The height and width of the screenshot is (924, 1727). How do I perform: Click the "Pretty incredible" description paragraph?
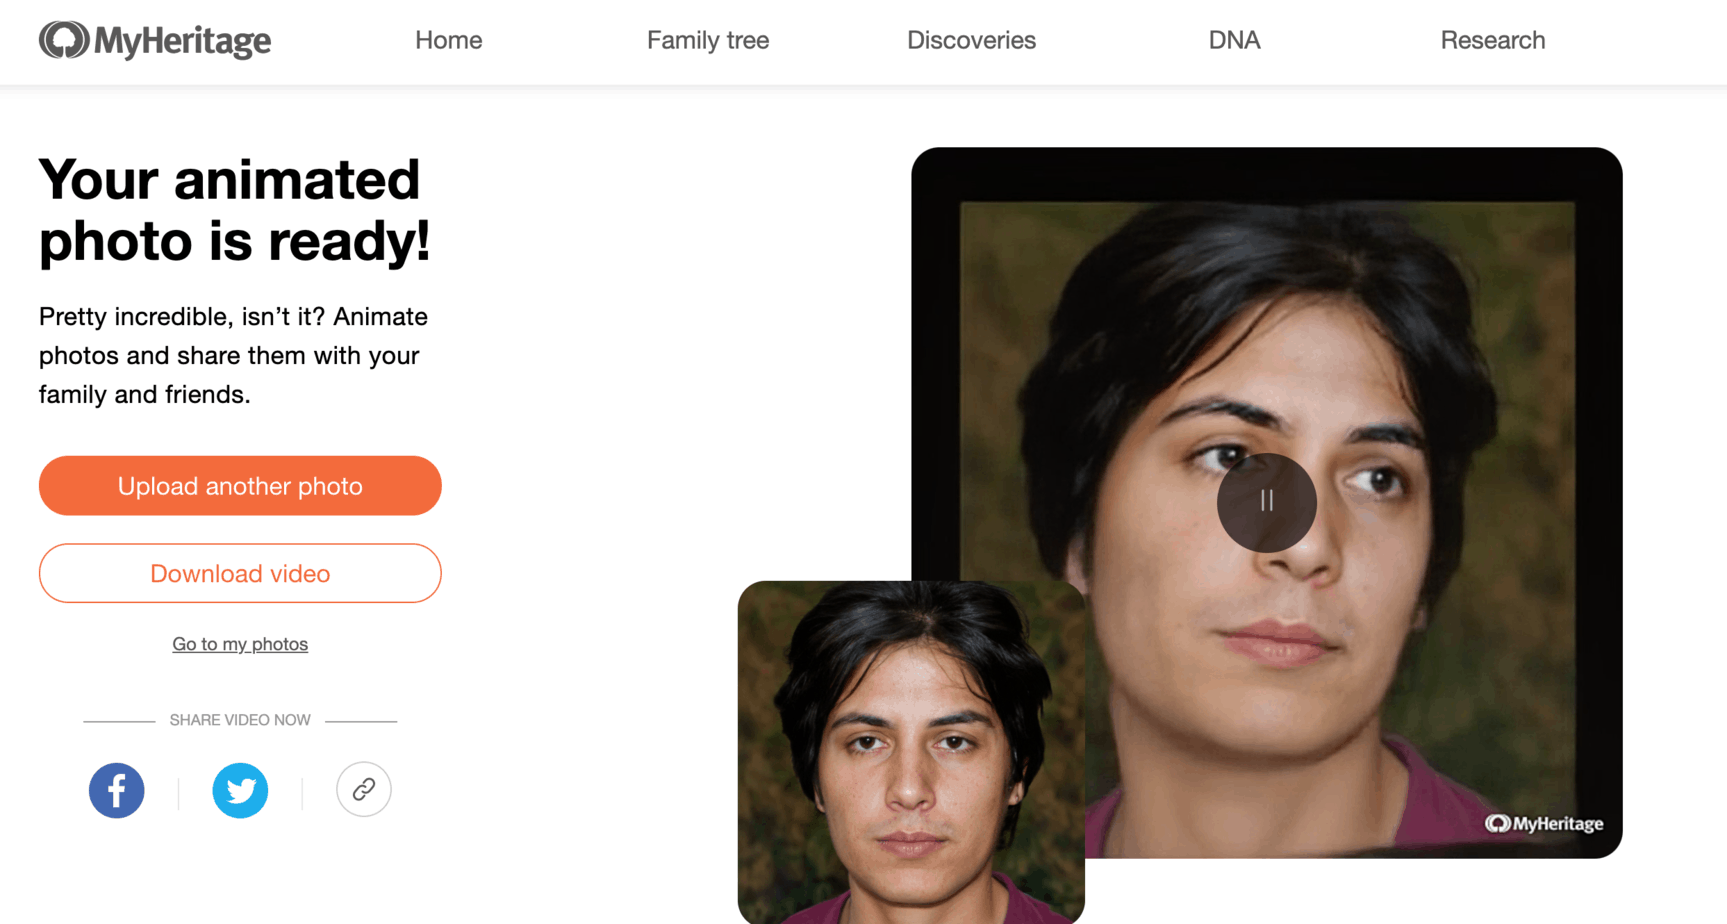point(233,355)
